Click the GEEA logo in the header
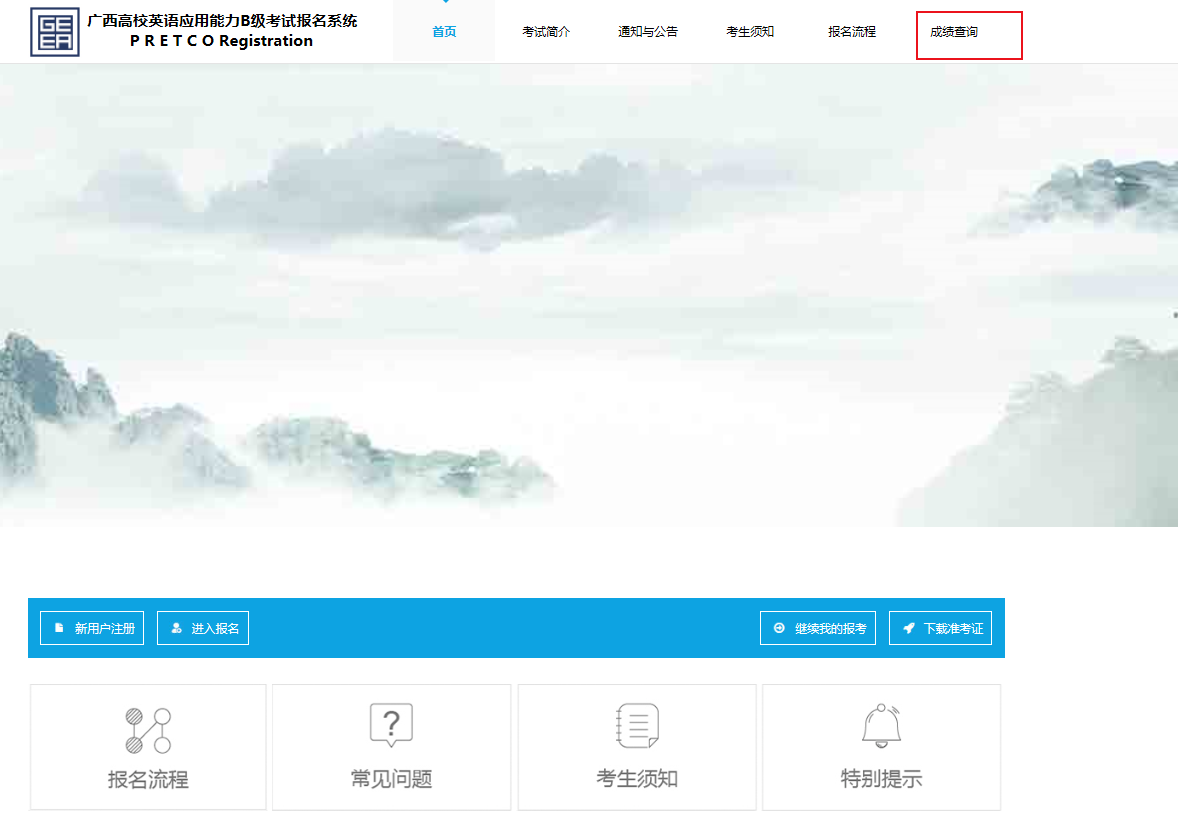This screenshot has width=1178, height=821. click(55, 32)
